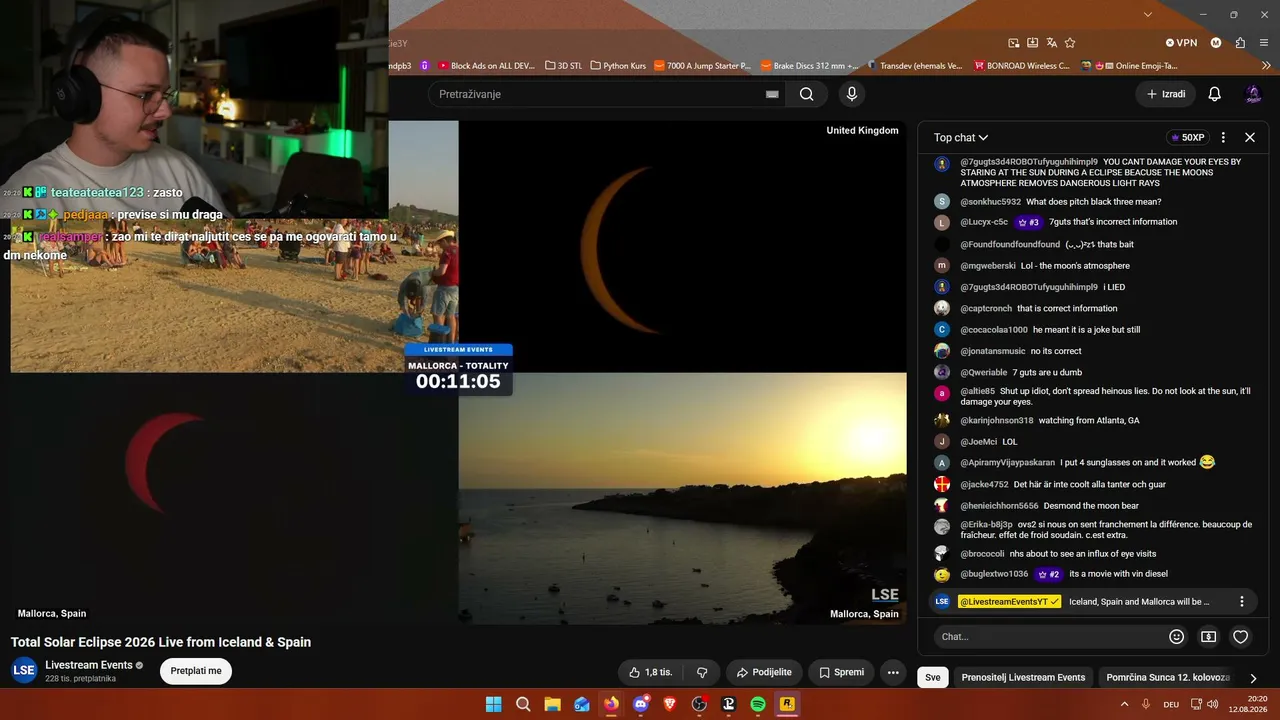The width and height of the screenshot is (1280, 720).
Task: Open Spotify from the taskbar
Action: [758, 704]
